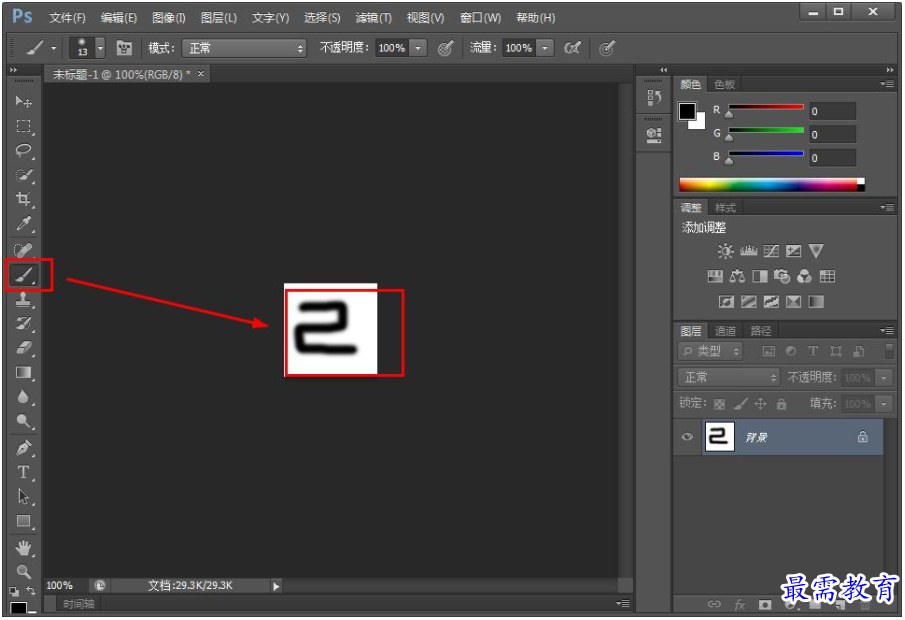
Task: Open the 文件(F) menu
Action: pyautogui.click(x=67, y=18)
